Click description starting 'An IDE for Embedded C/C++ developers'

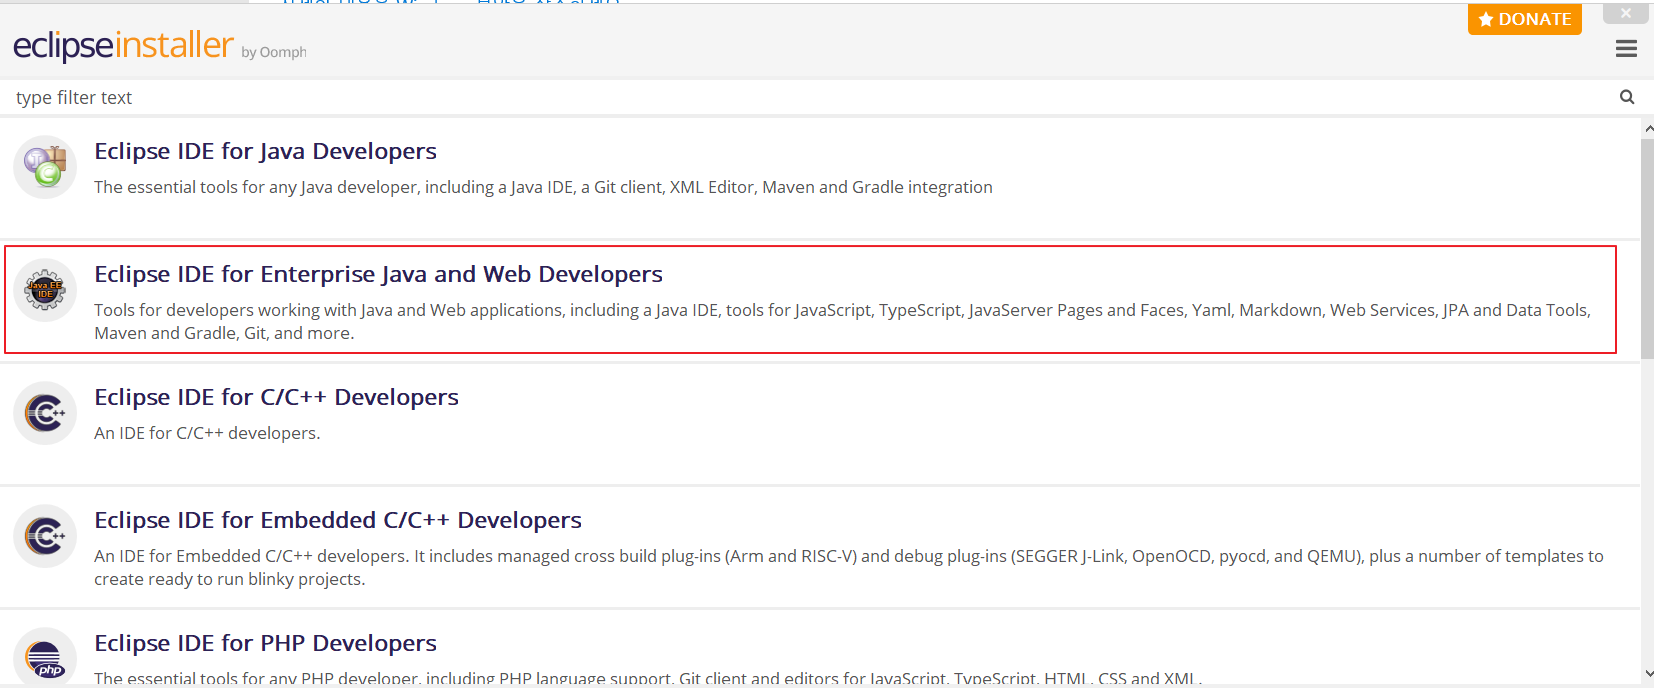[848, 567]
